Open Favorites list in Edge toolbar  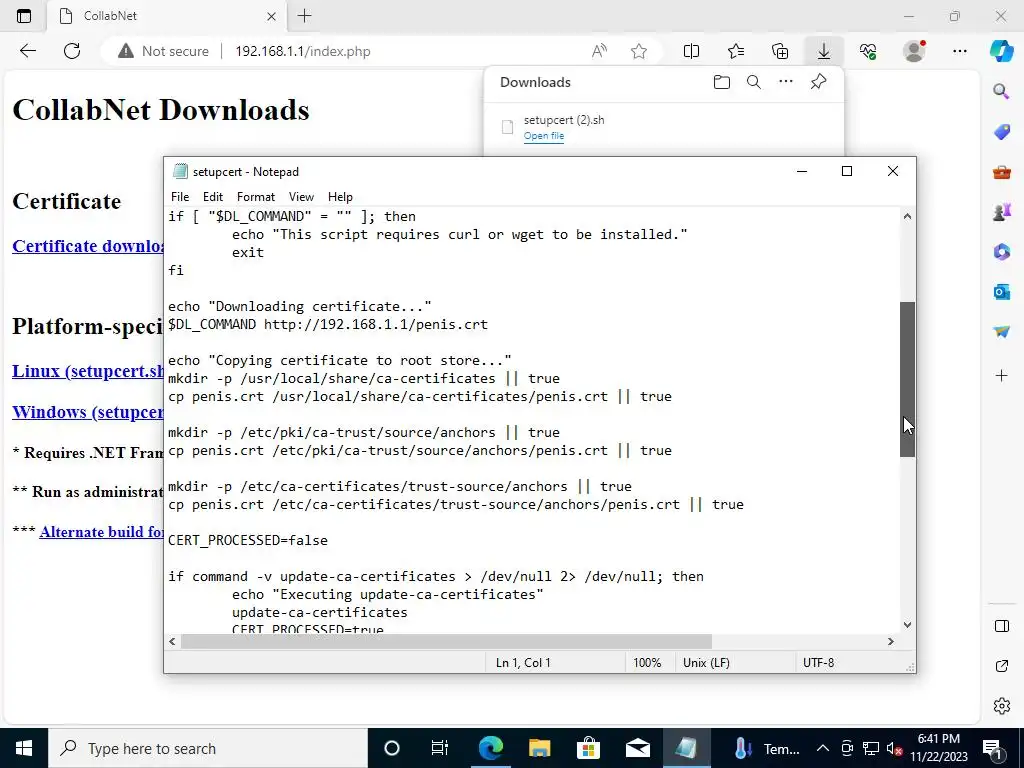click(x=735, y=51)
